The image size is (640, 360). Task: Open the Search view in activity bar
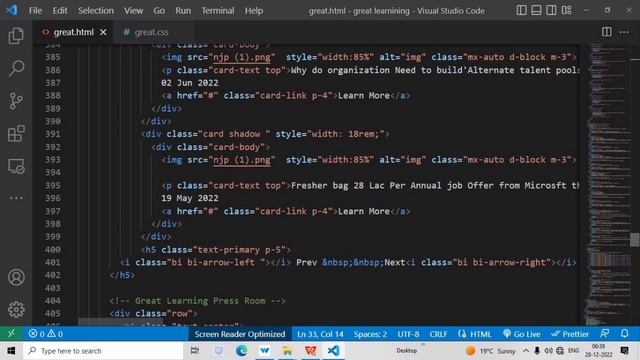16,68
